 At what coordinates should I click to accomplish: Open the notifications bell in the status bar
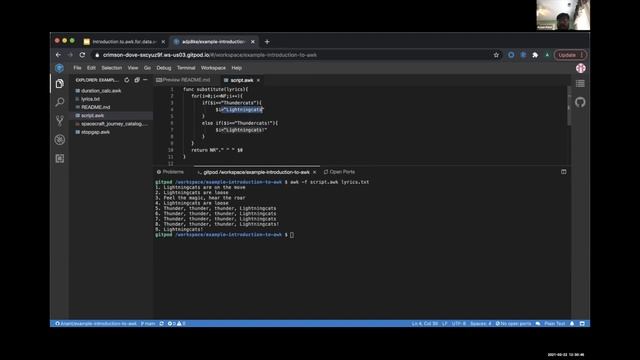pos(572,324)
